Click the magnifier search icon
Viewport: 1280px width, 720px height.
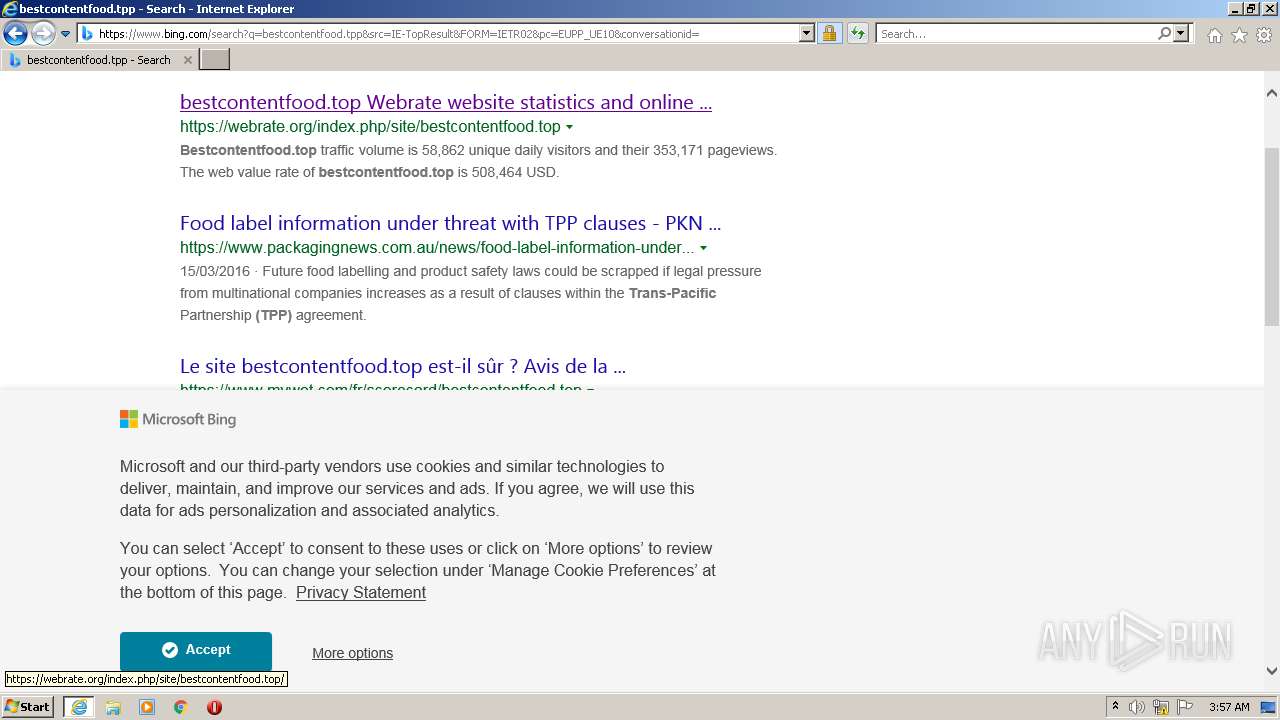(x=1164, y=34)
